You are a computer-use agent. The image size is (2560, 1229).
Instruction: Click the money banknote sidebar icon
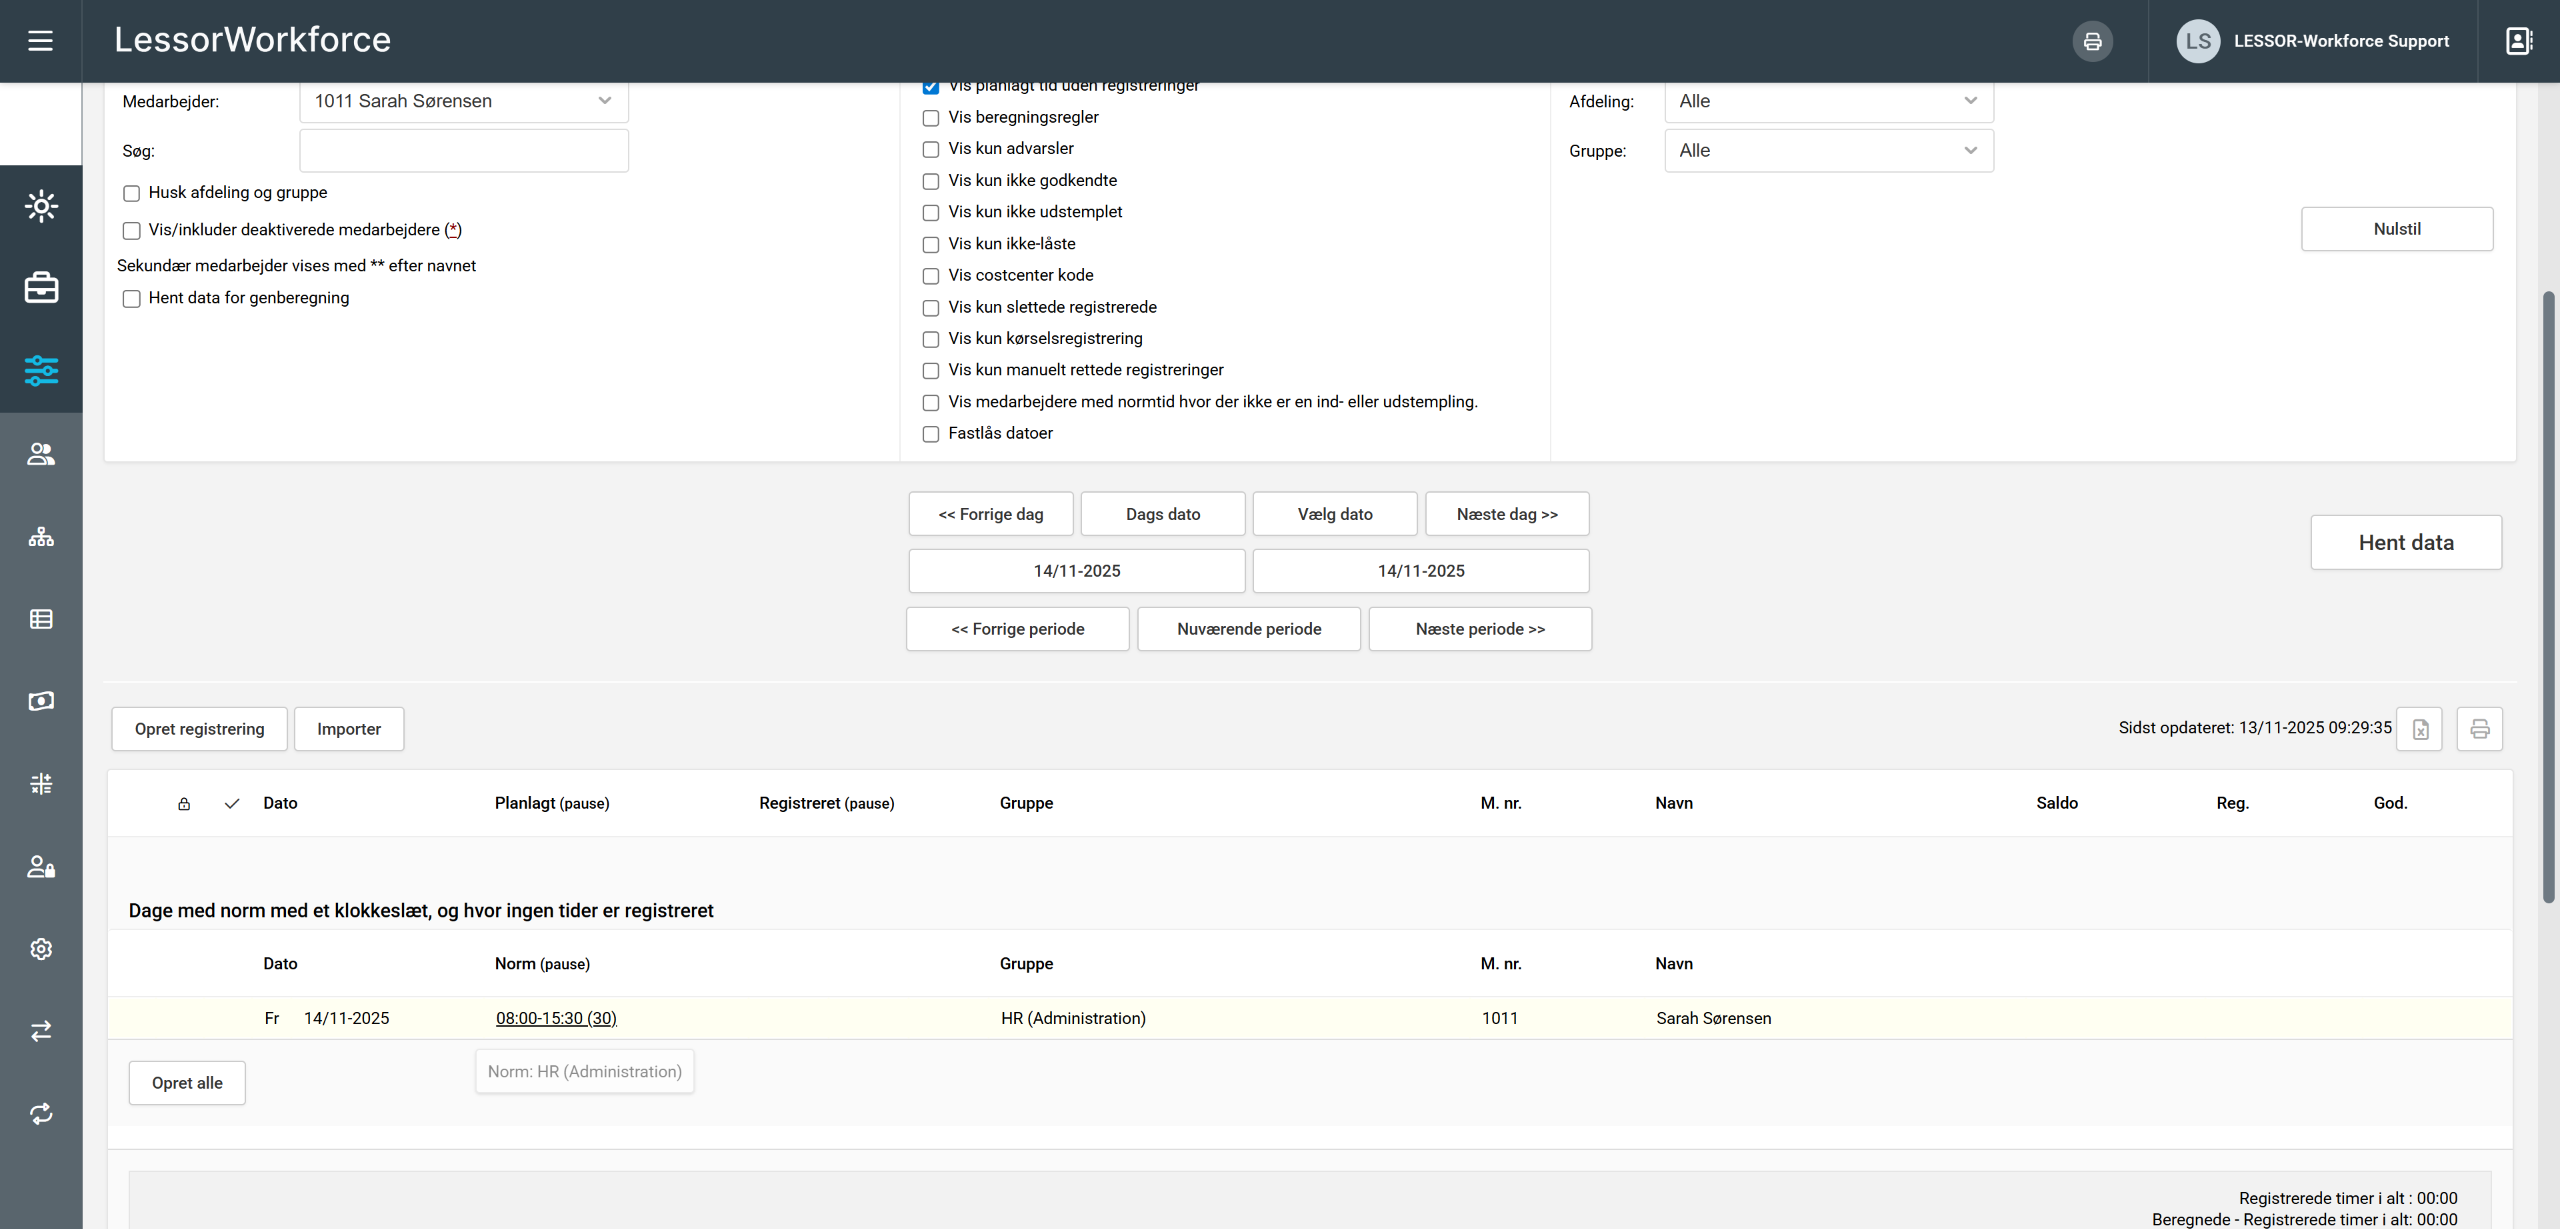tap(41, 701)
